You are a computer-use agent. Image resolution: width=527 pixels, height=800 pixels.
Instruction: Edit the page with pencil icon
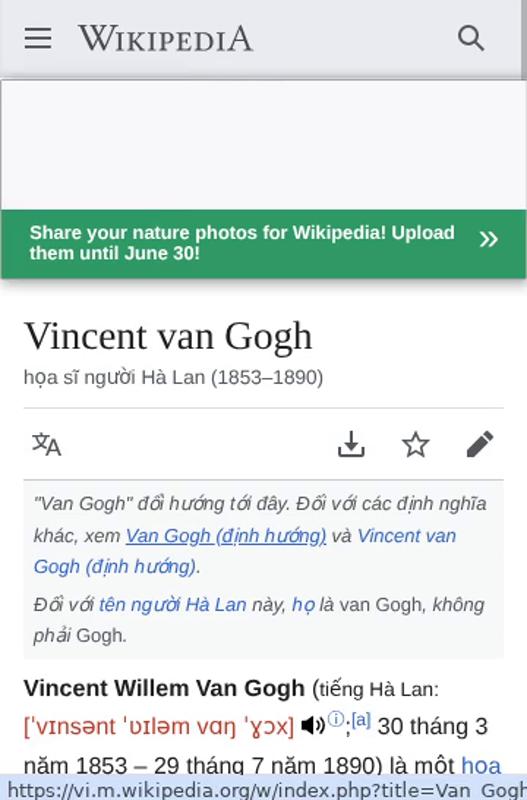click(480, 444)
